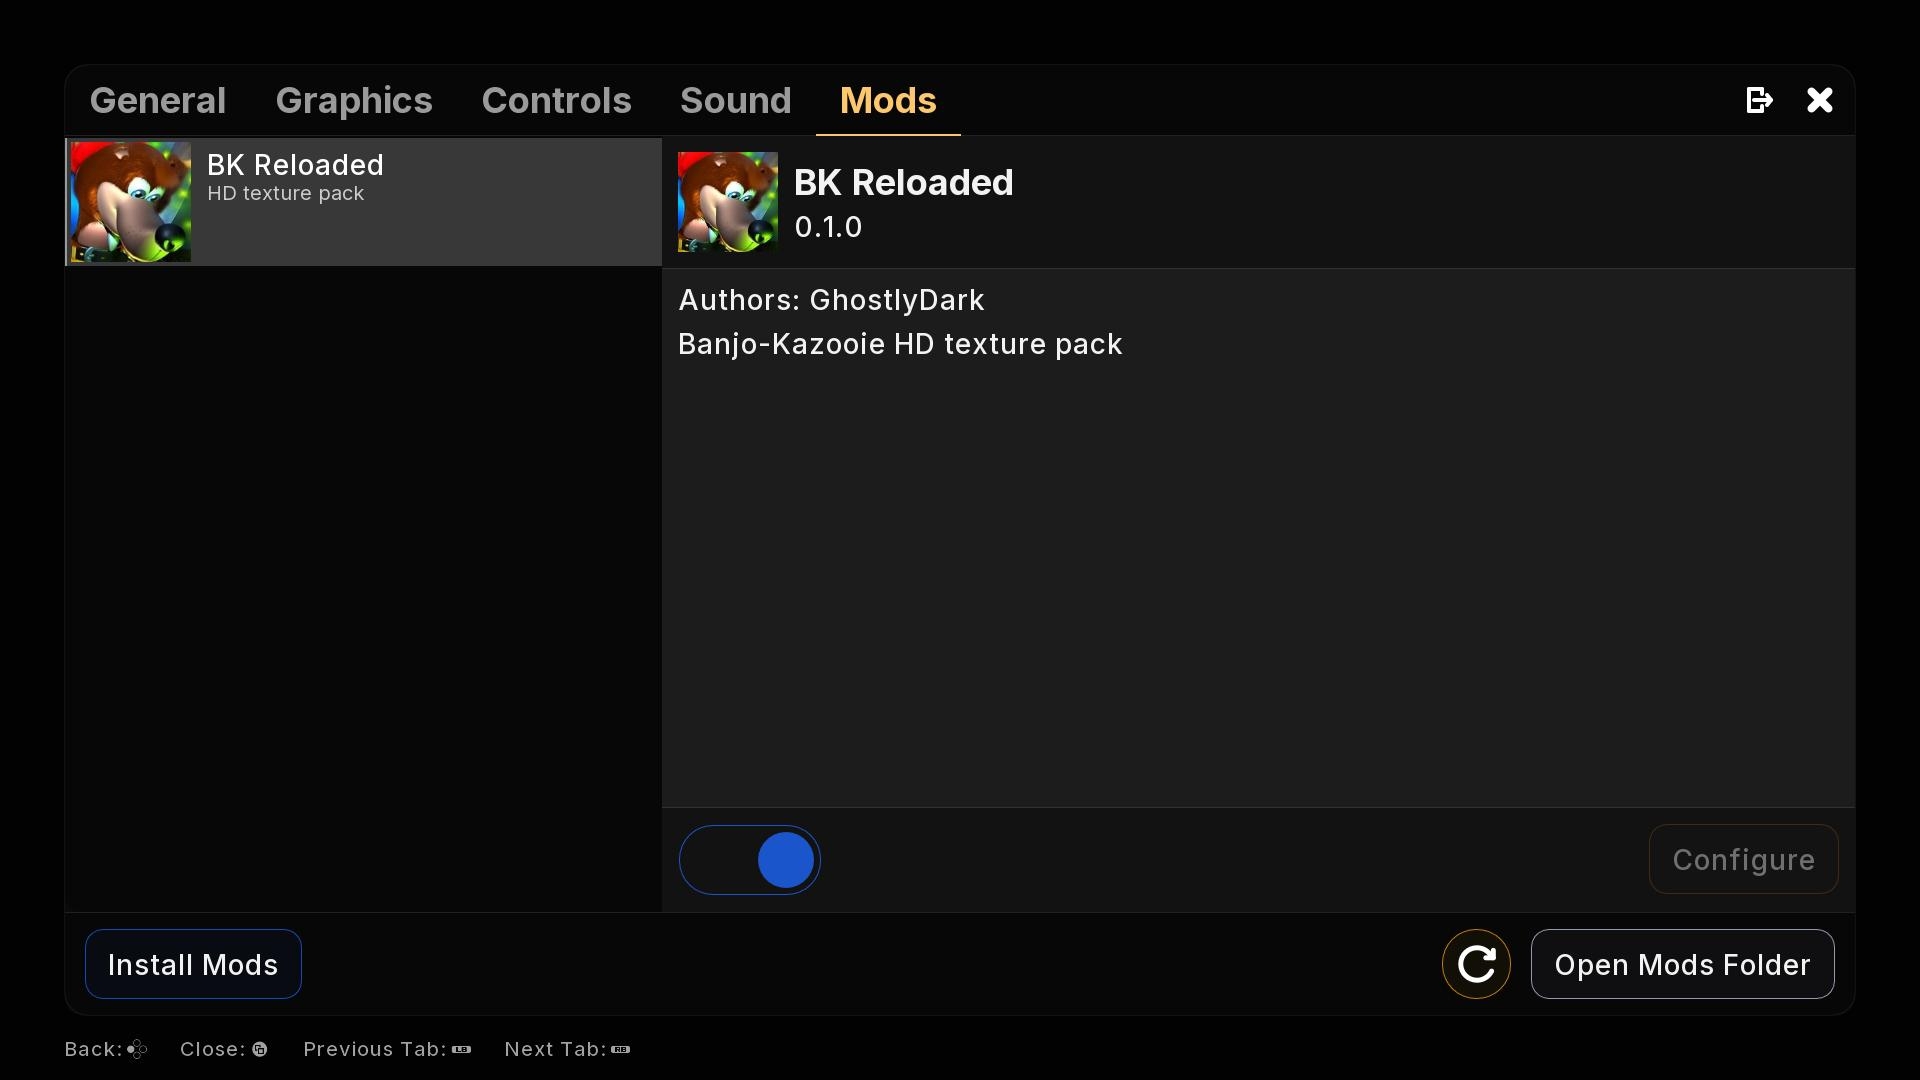Click the active Mods tab

tap(888, 101)
